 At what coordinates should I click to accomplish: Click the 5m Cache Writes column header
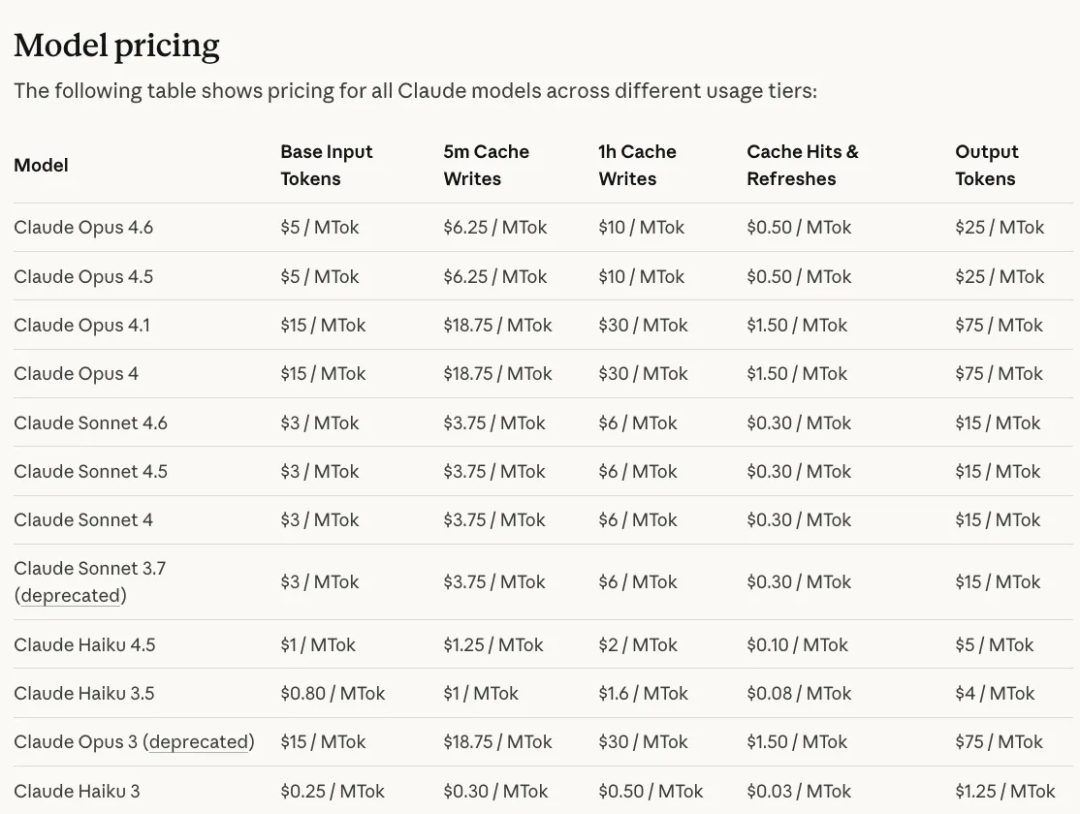486,165
